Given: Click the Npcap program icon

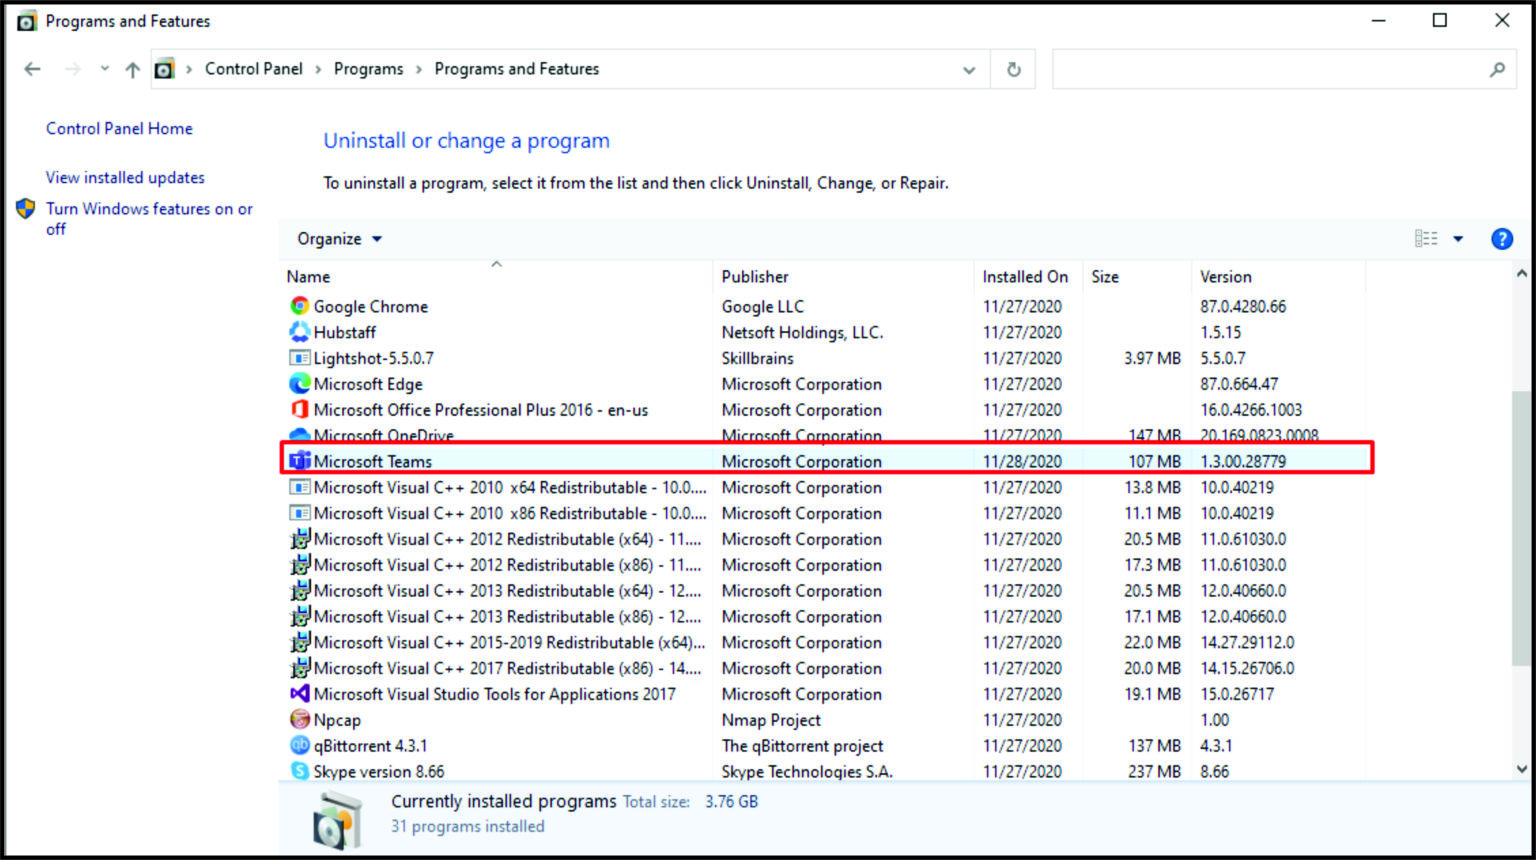Looking at the screenshot, I should [299, 719].
